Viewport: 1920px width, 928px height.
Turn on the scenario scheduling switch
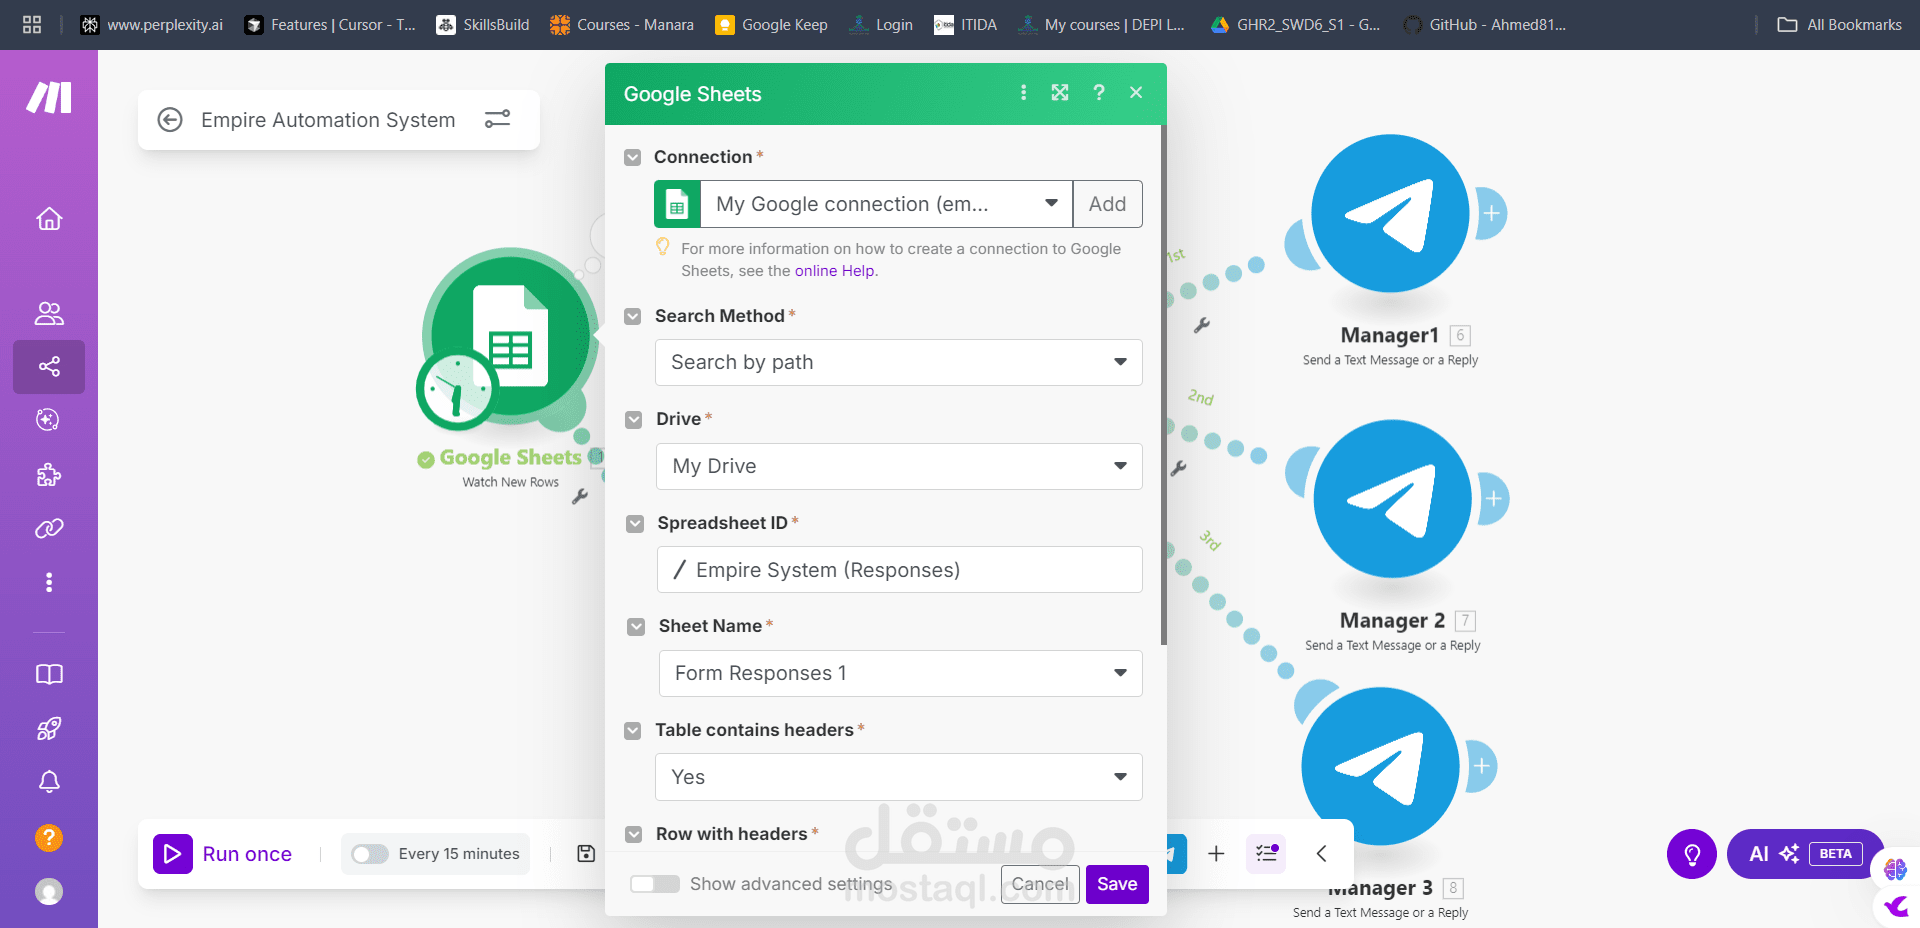click(x=369, y=854)
